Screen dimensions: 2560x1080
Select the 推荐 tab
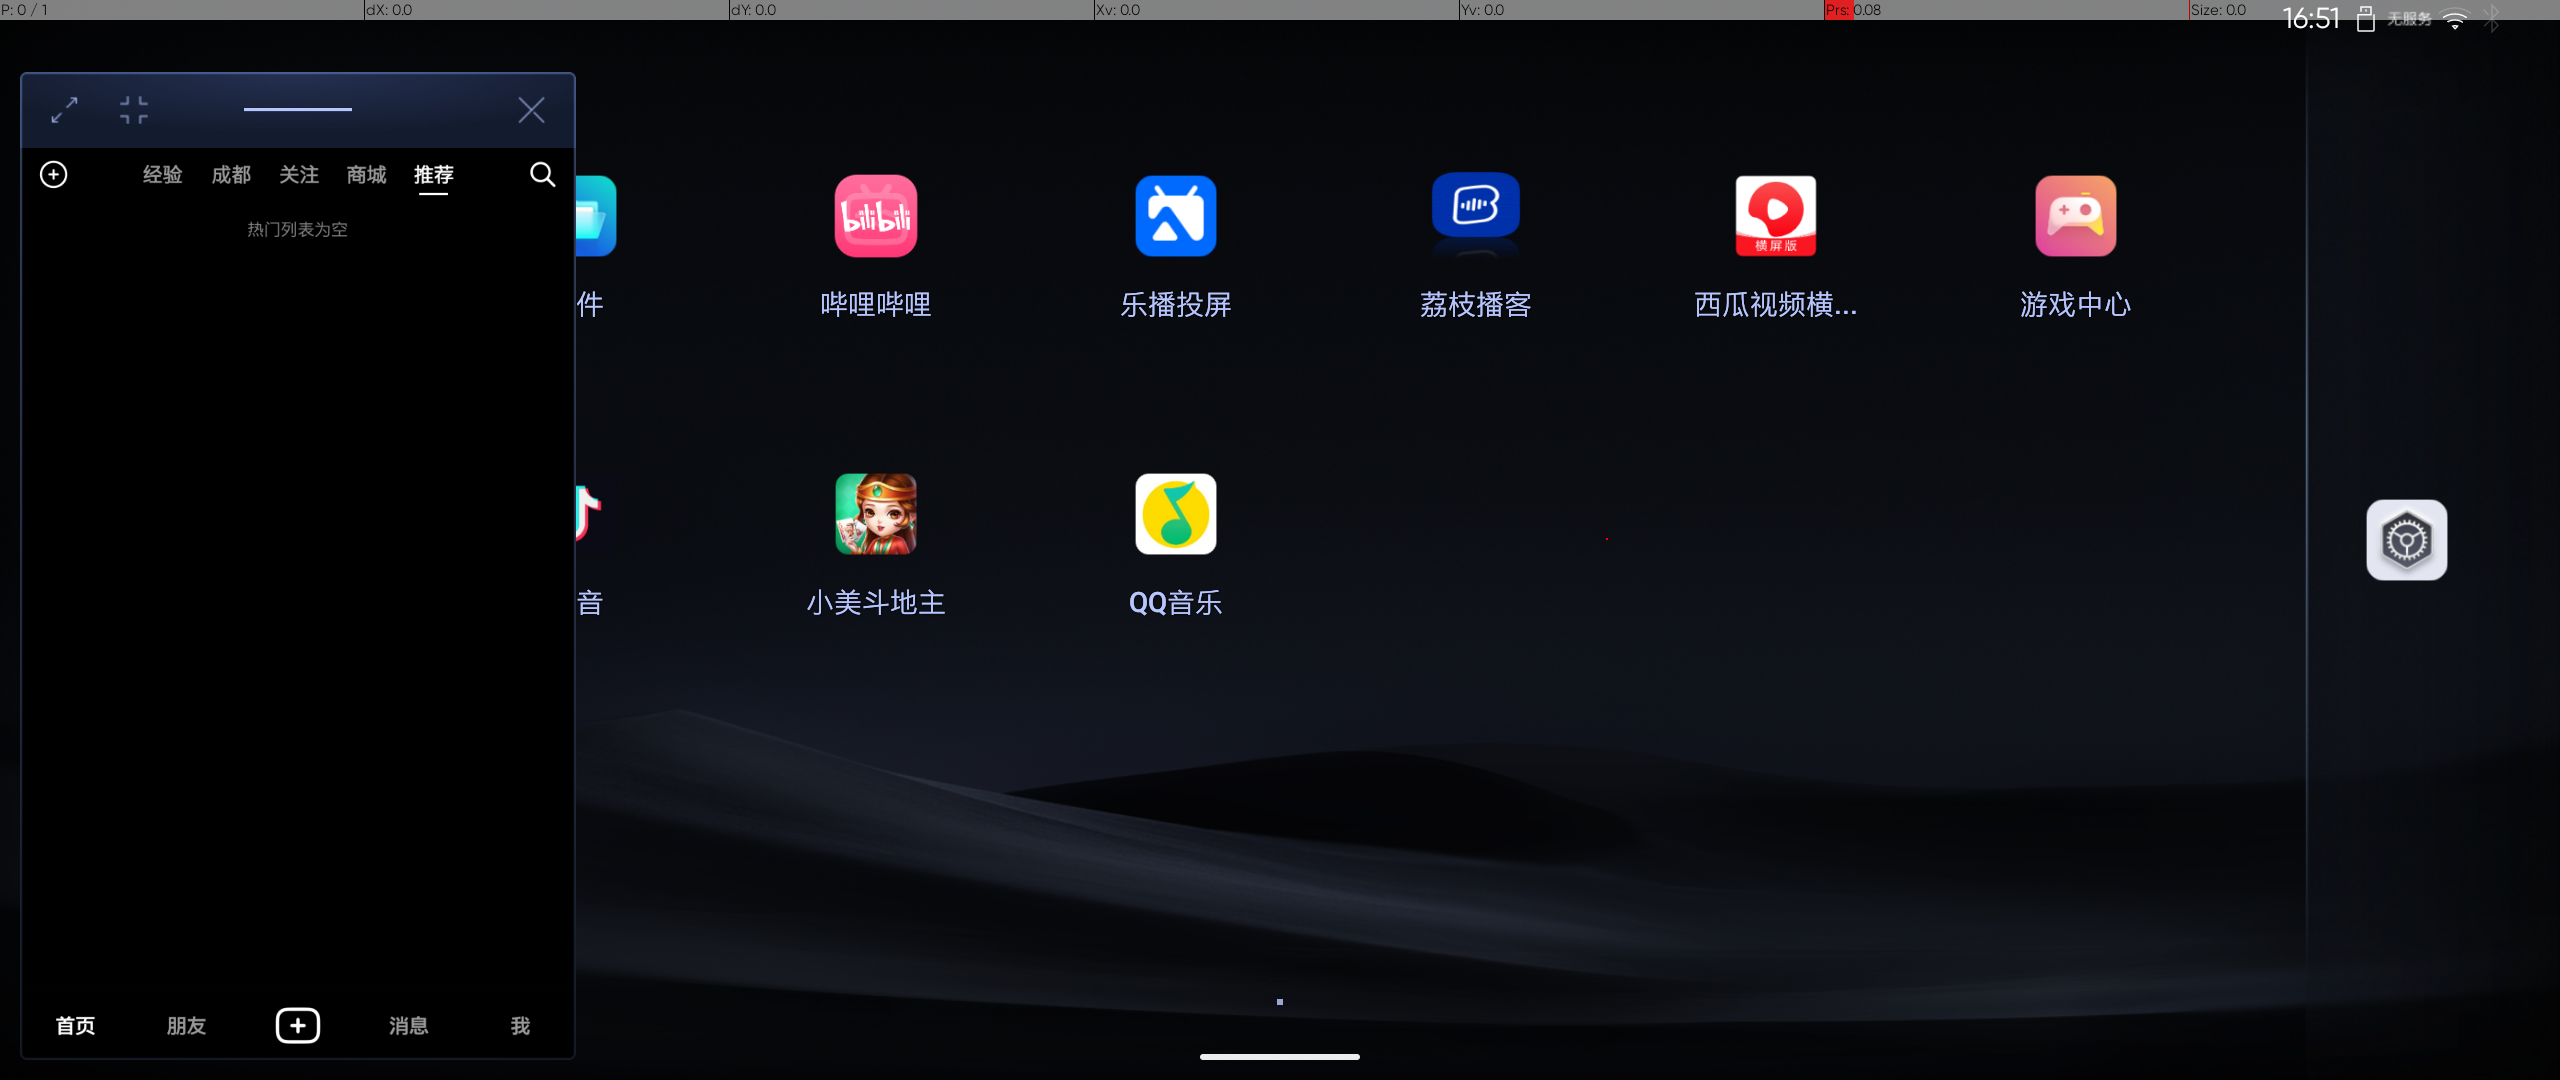pyautogui.click(x=434, y=175)
